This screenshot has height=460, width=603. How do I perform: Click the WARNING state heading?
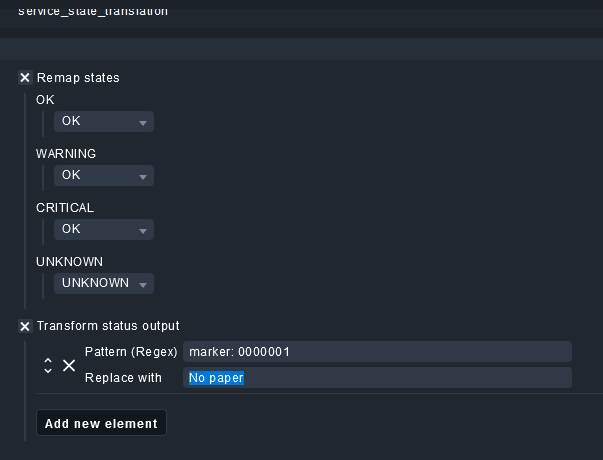[x=66, y=154]
